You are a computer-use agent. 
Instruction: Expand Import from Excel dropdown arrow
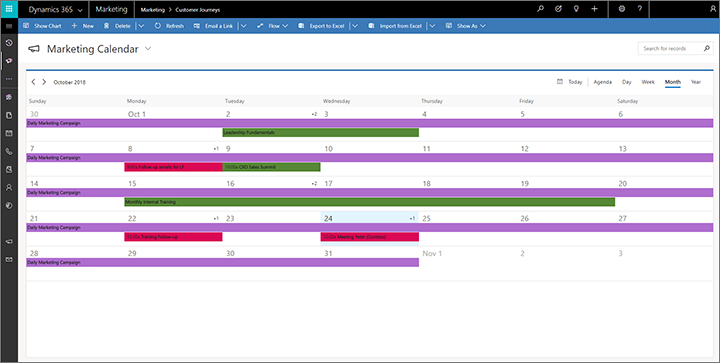432,26
